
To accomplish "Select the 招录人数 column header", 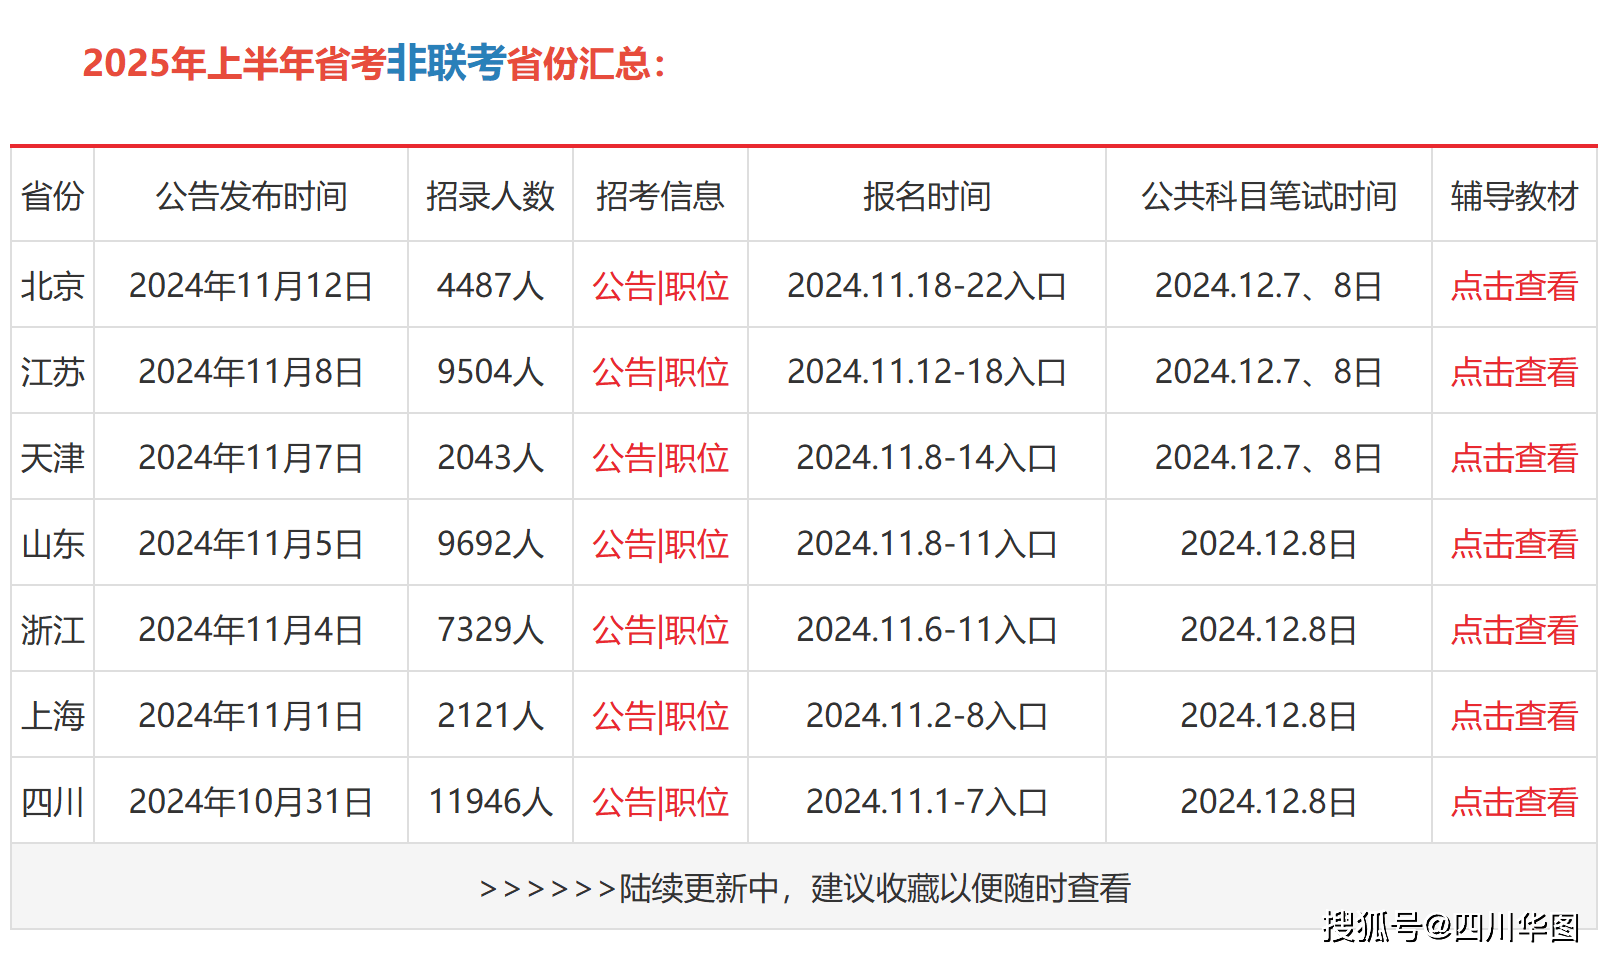I will 490,196.
